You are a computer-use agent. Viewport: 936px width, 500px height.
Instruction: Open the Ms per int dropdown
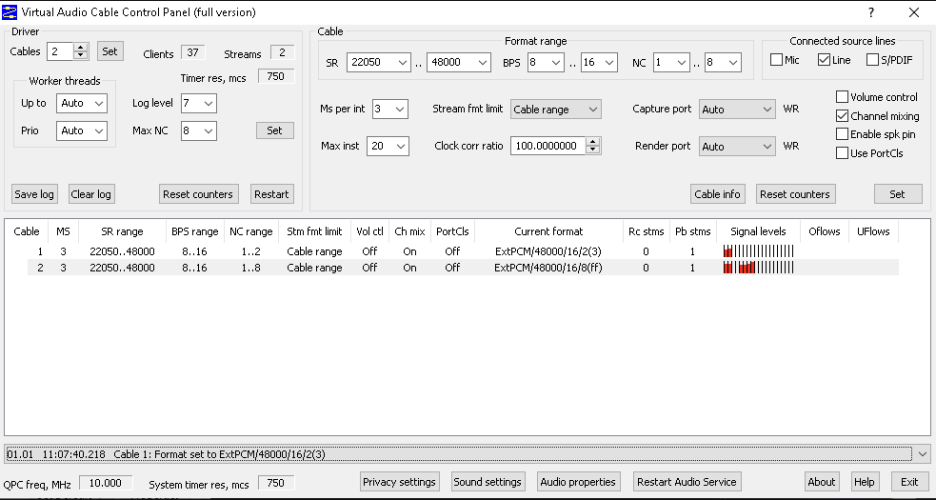pos(390,109)
